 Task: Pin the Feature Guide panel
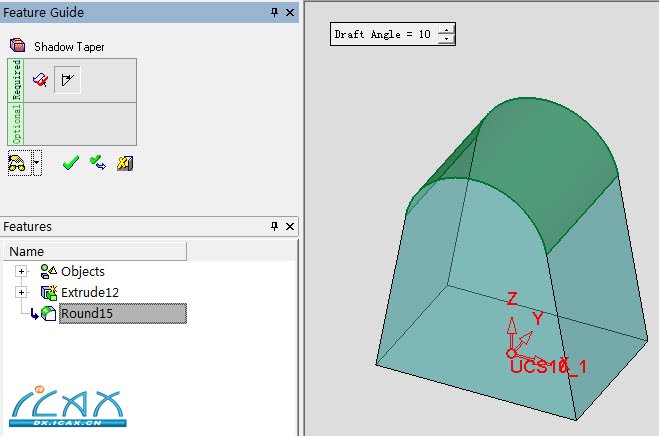(275, 12)
